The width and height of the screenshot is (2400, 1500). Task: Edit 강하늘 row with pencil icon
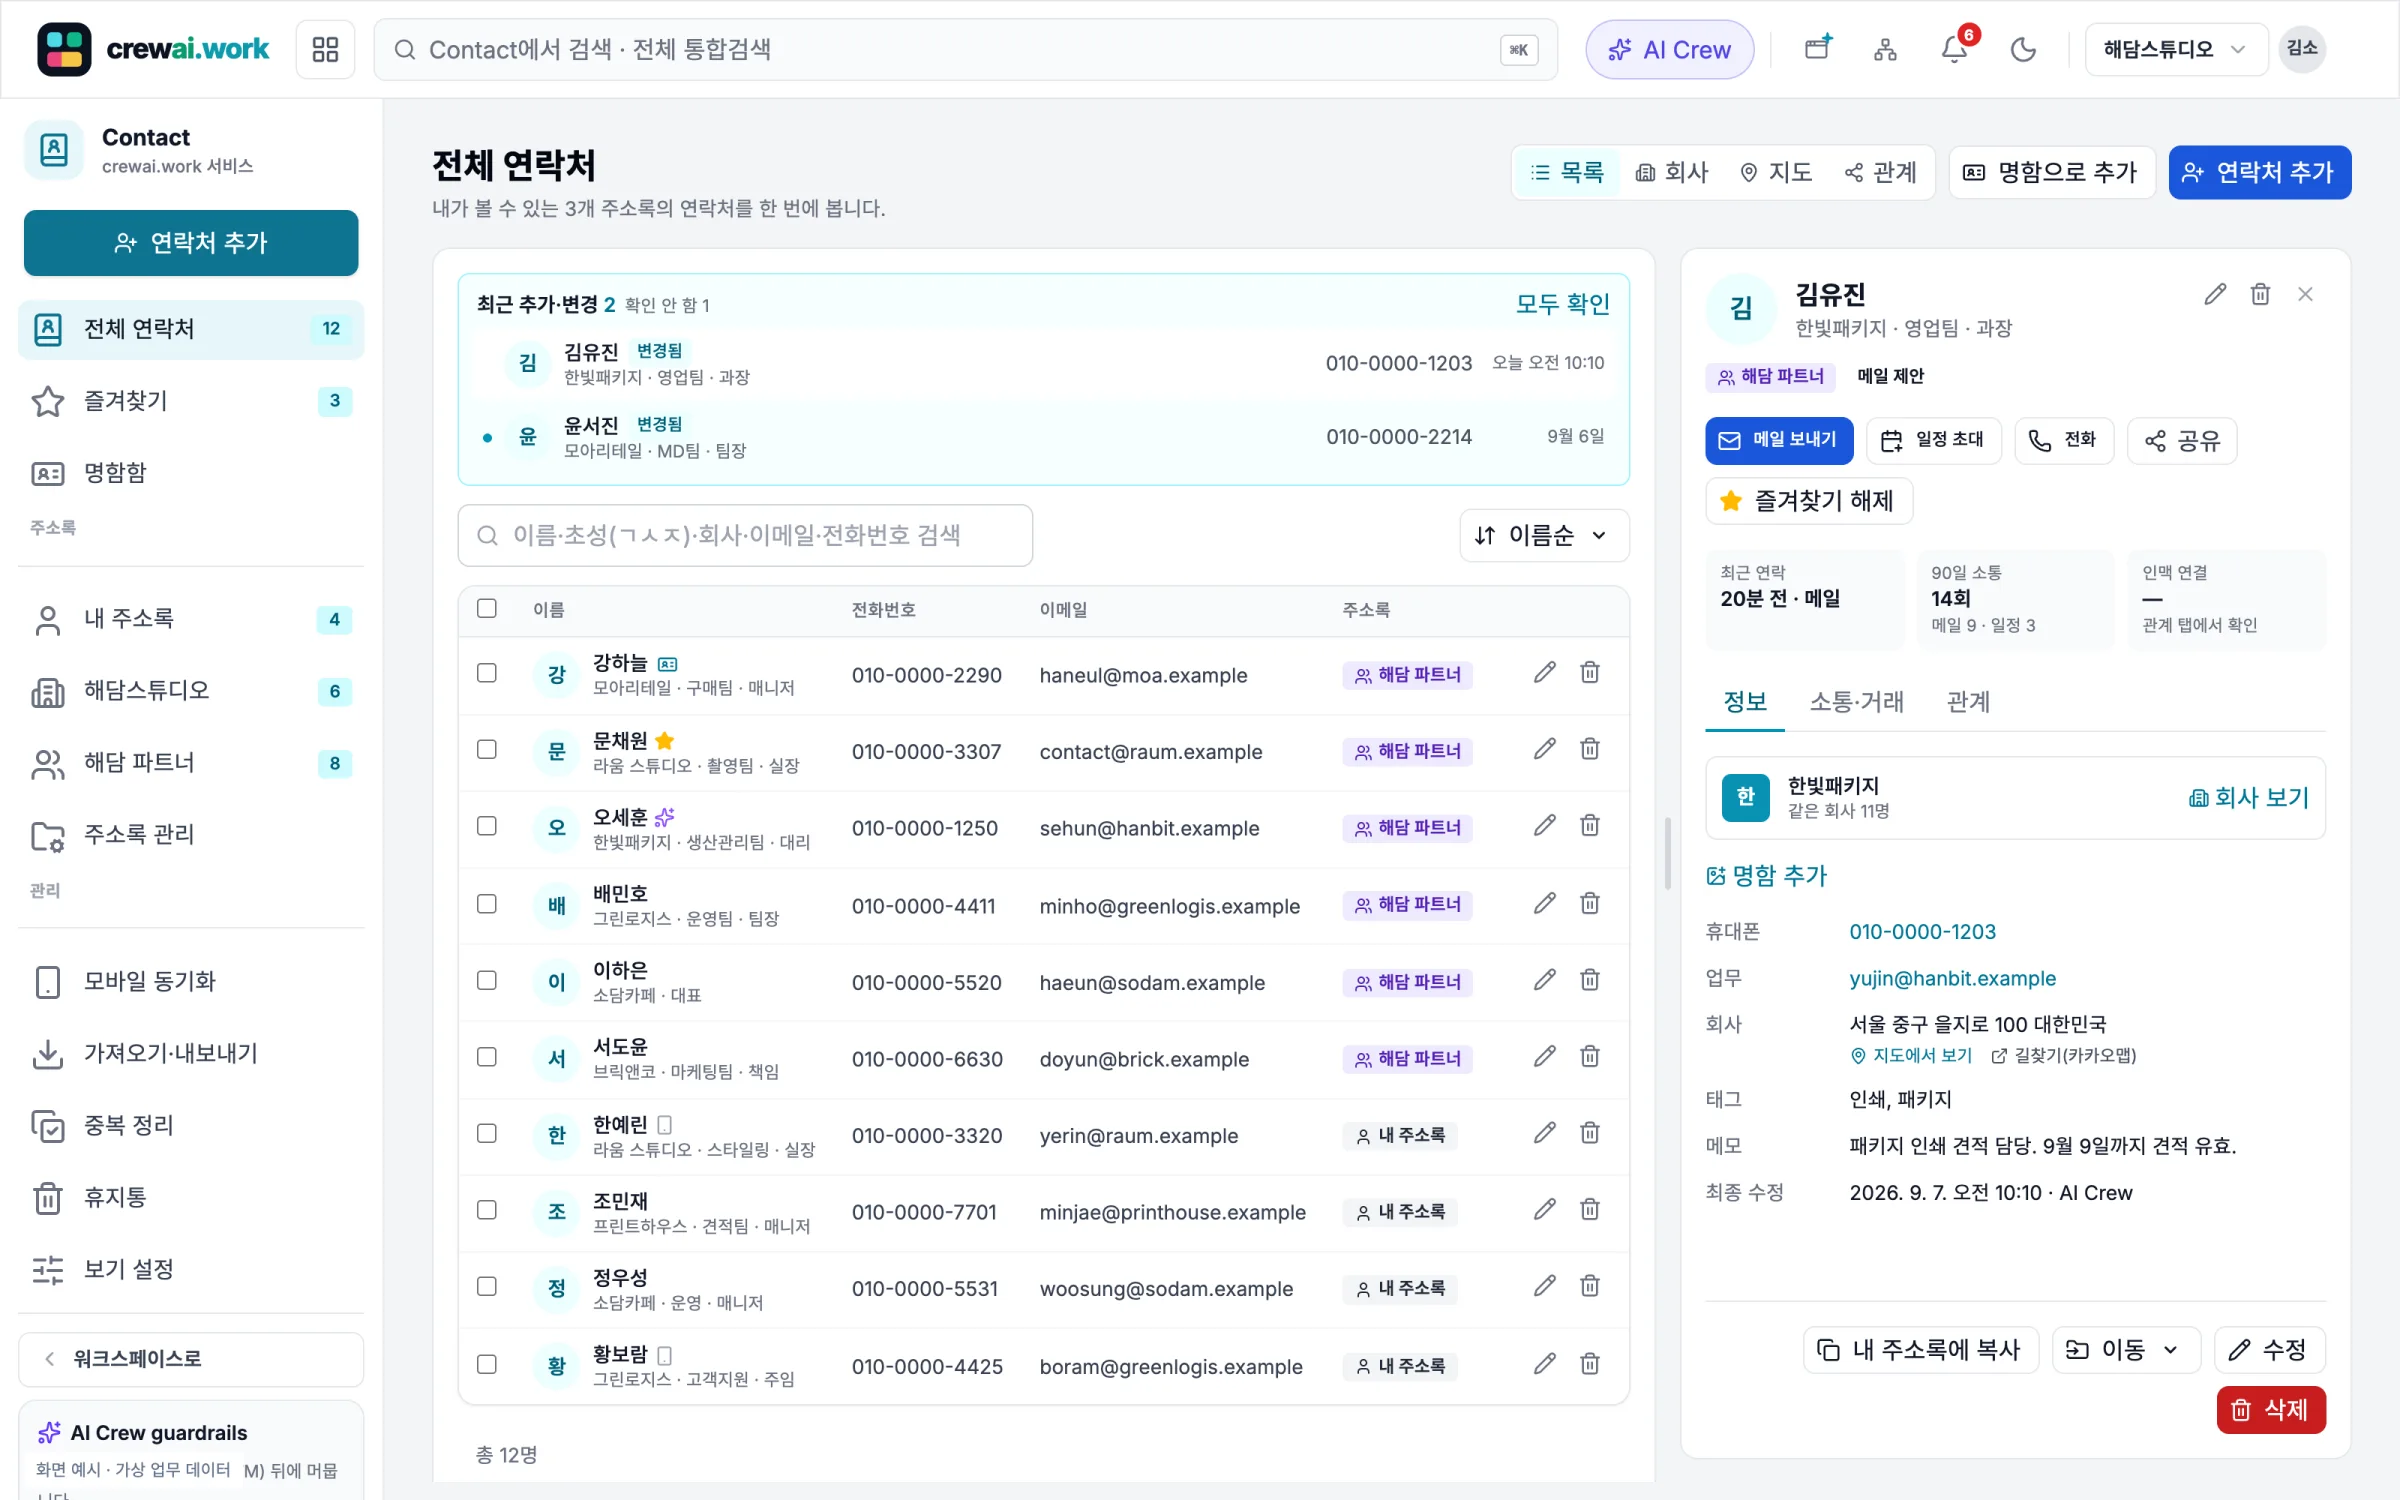1545,673
